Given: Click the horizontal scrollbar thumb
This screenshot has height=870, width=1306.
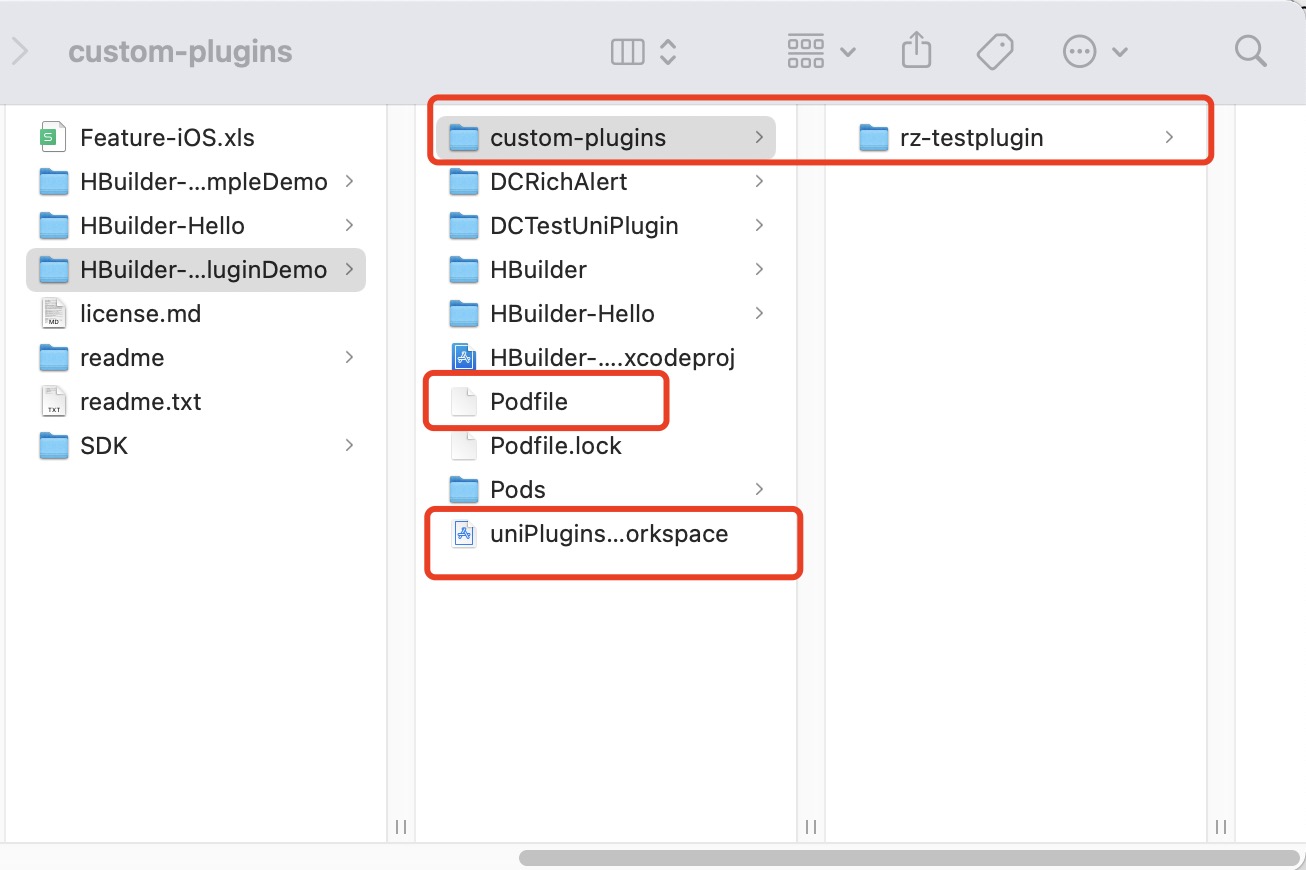Looking at the screenshot, I should (x=909, y=857).
